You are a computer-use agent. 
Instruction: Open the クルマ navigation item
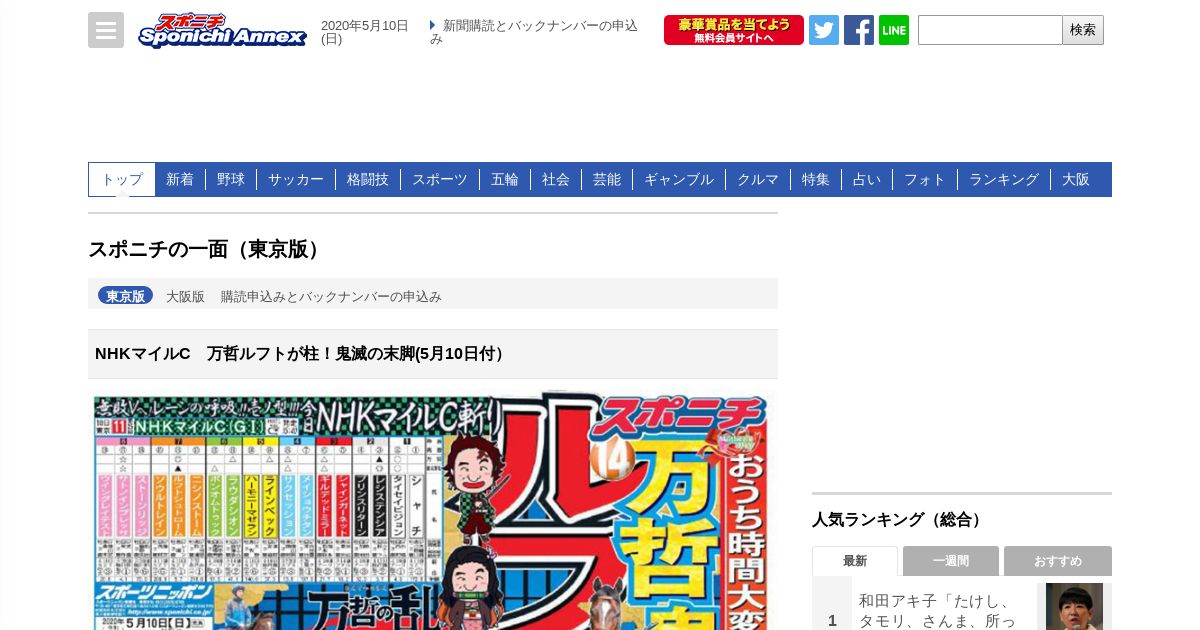pyautogui.click(x=758, y=179)
